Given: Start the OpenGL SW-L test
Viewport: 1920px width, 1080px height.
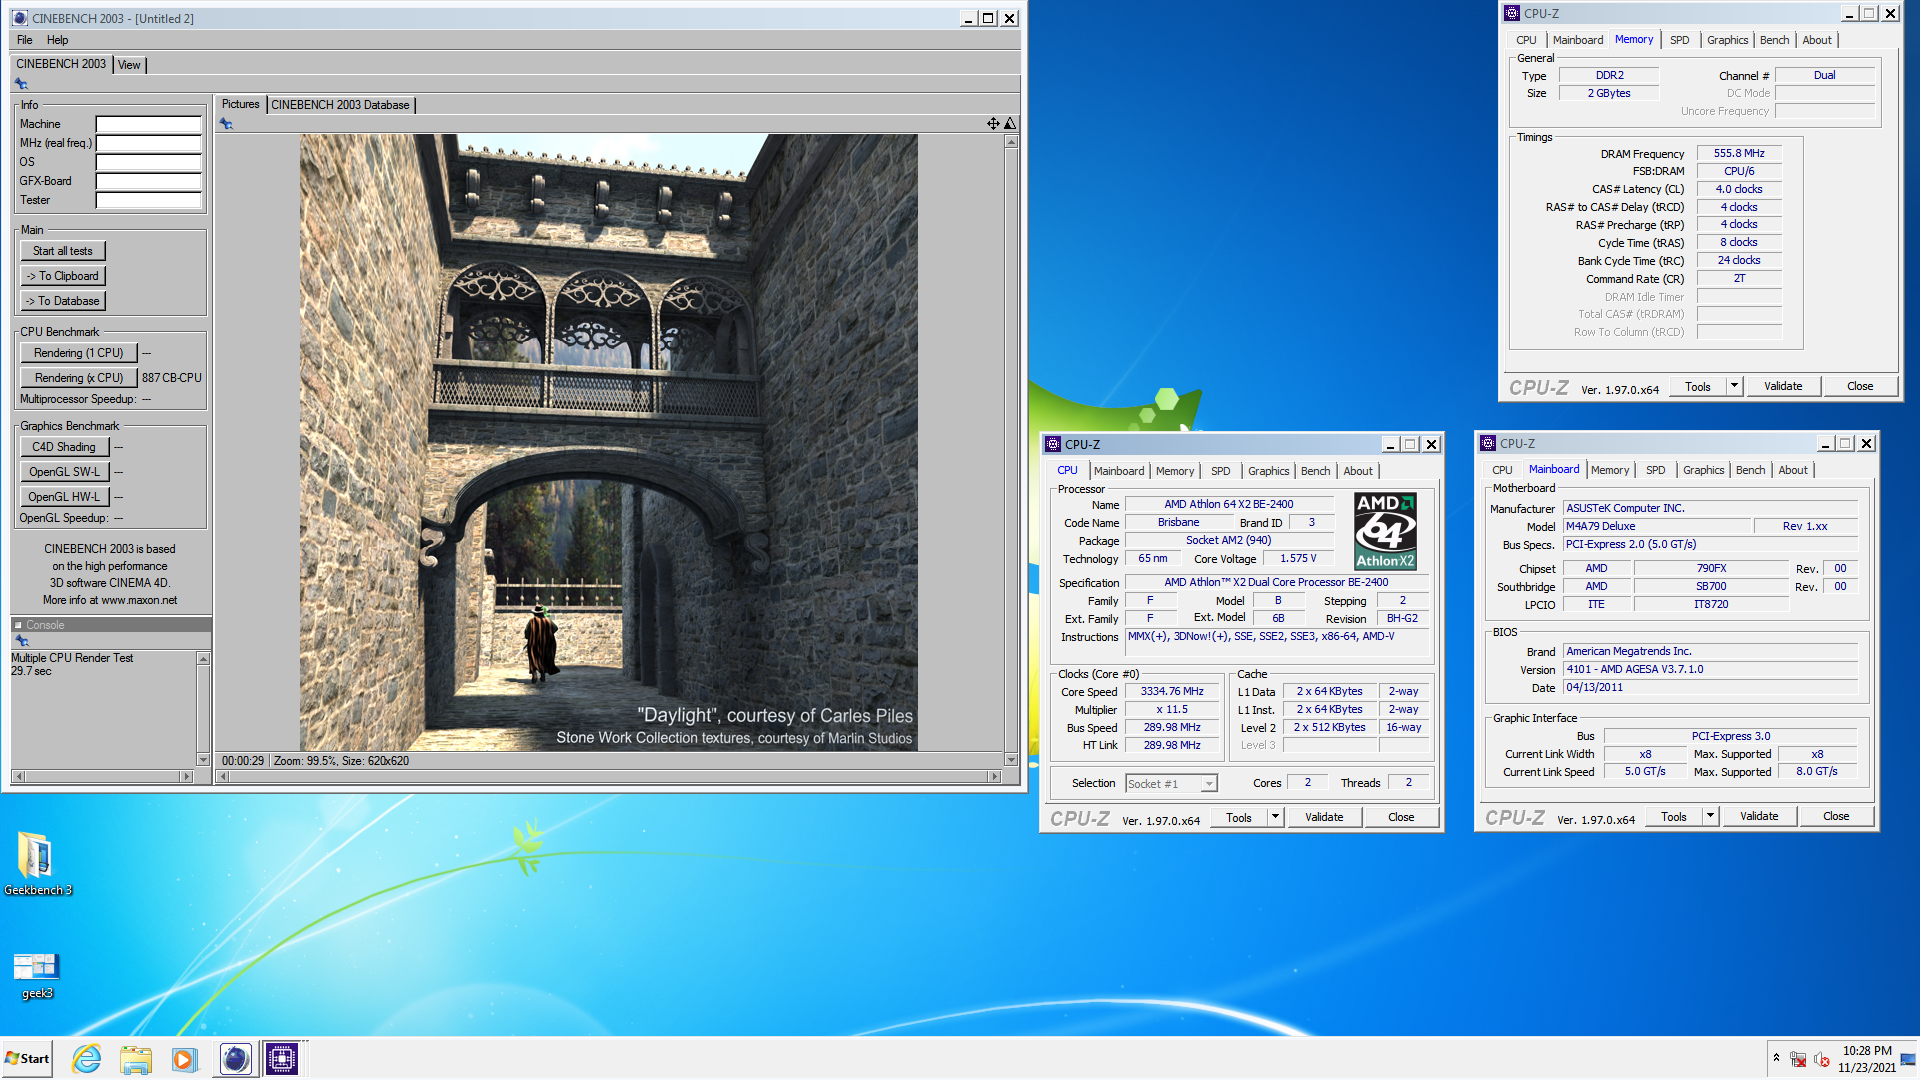Looking at the screenshot, I should 64,472.
